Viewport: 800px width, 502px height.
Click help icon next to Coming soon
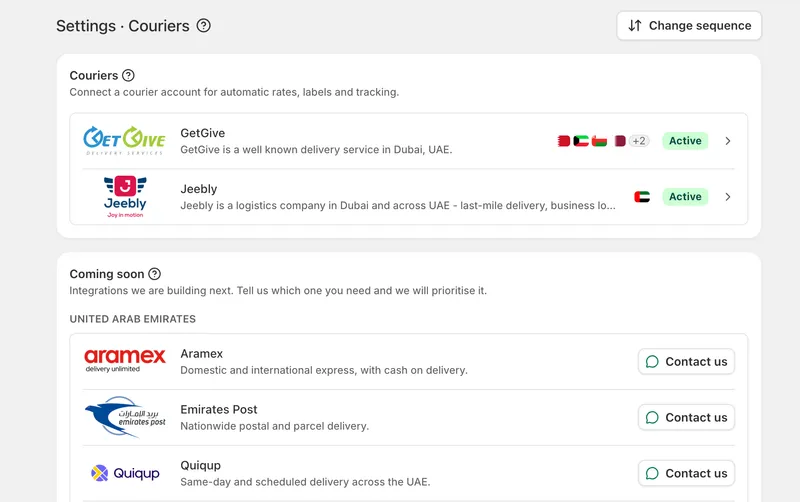click(x=155, y=274)
